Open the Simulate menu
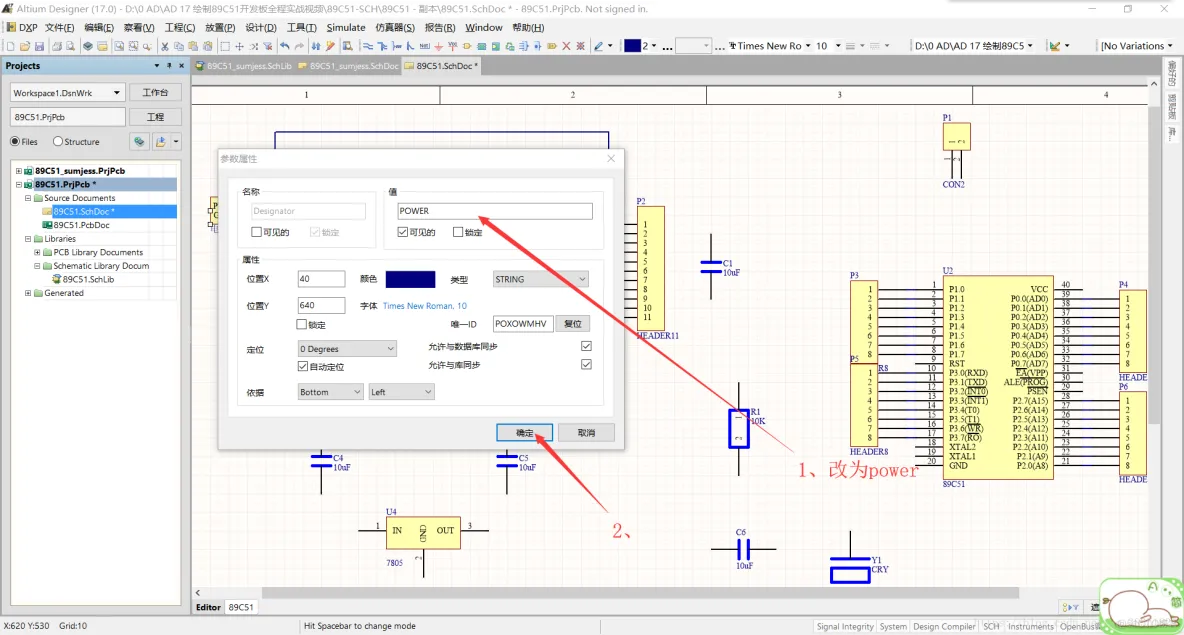This screenshot has height=635, width=1184. [346, 27]
